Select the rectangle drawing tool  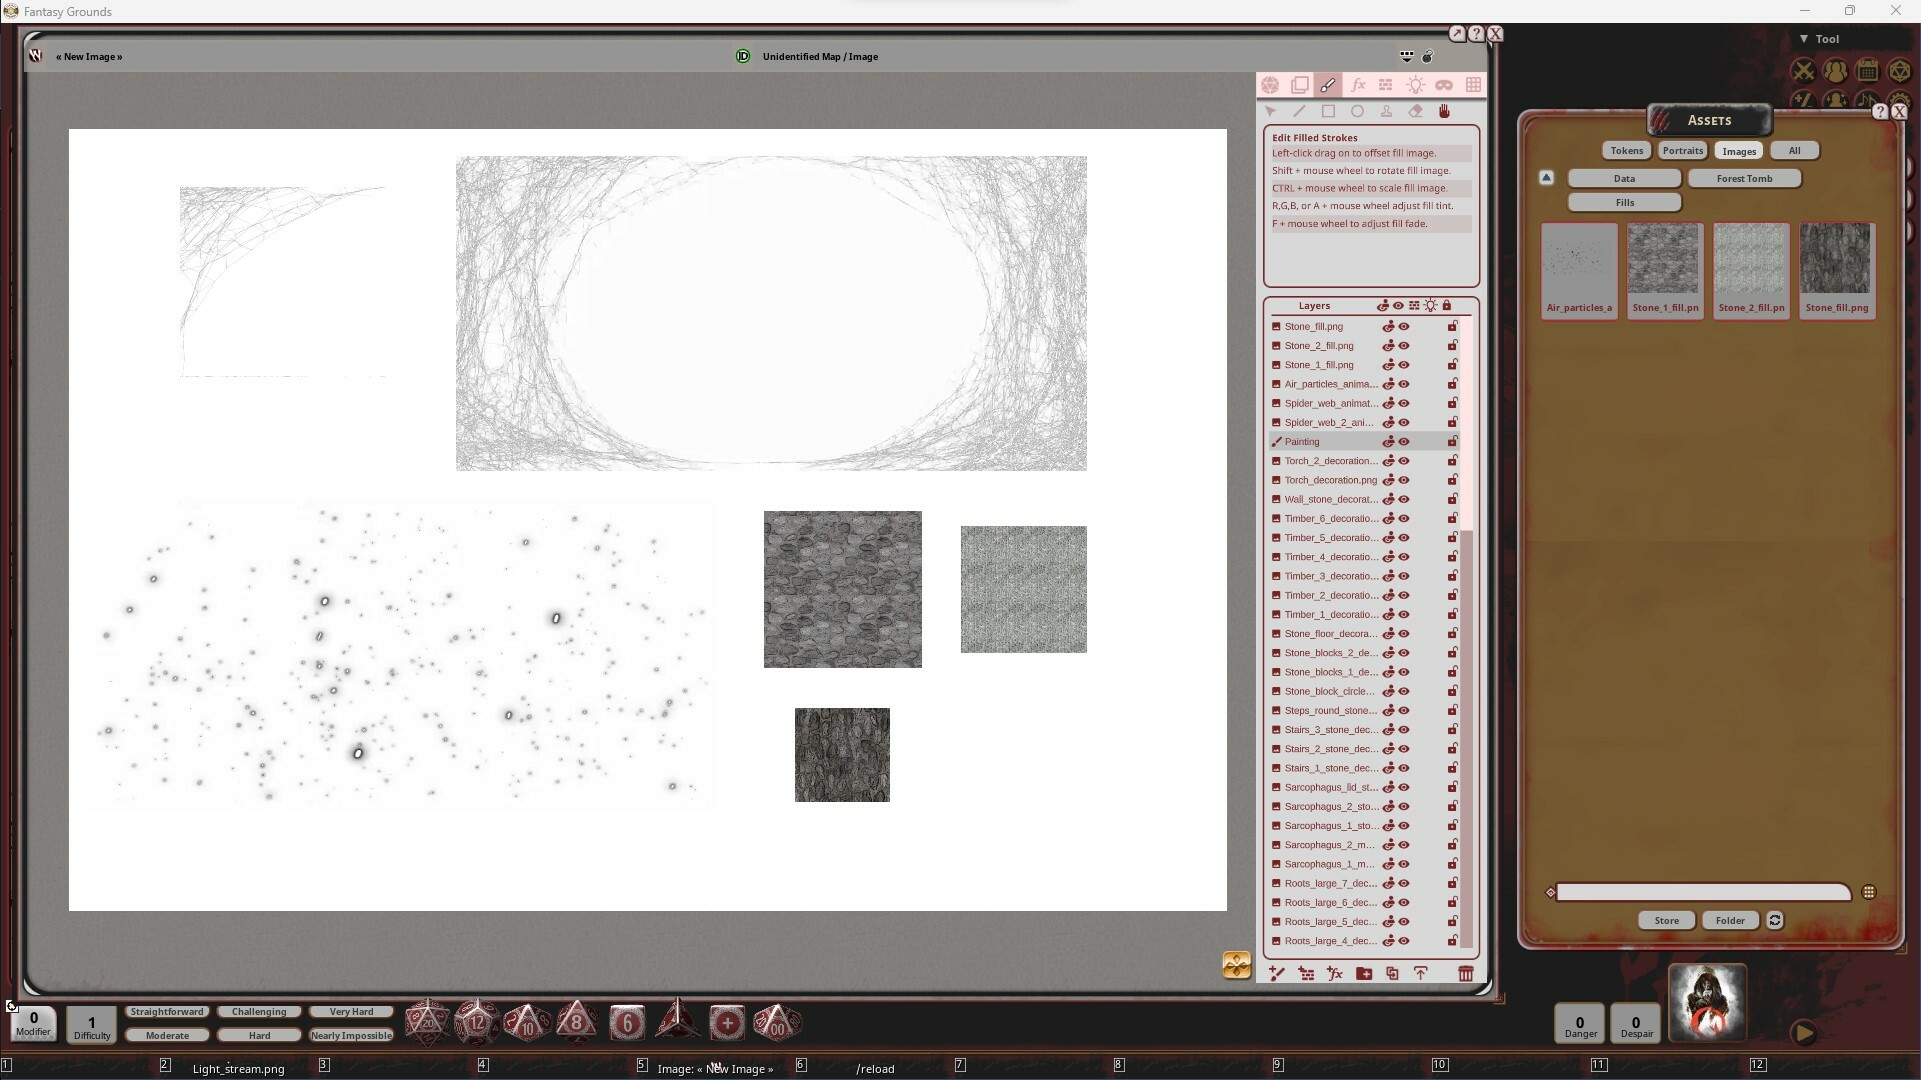(1328, 111)
